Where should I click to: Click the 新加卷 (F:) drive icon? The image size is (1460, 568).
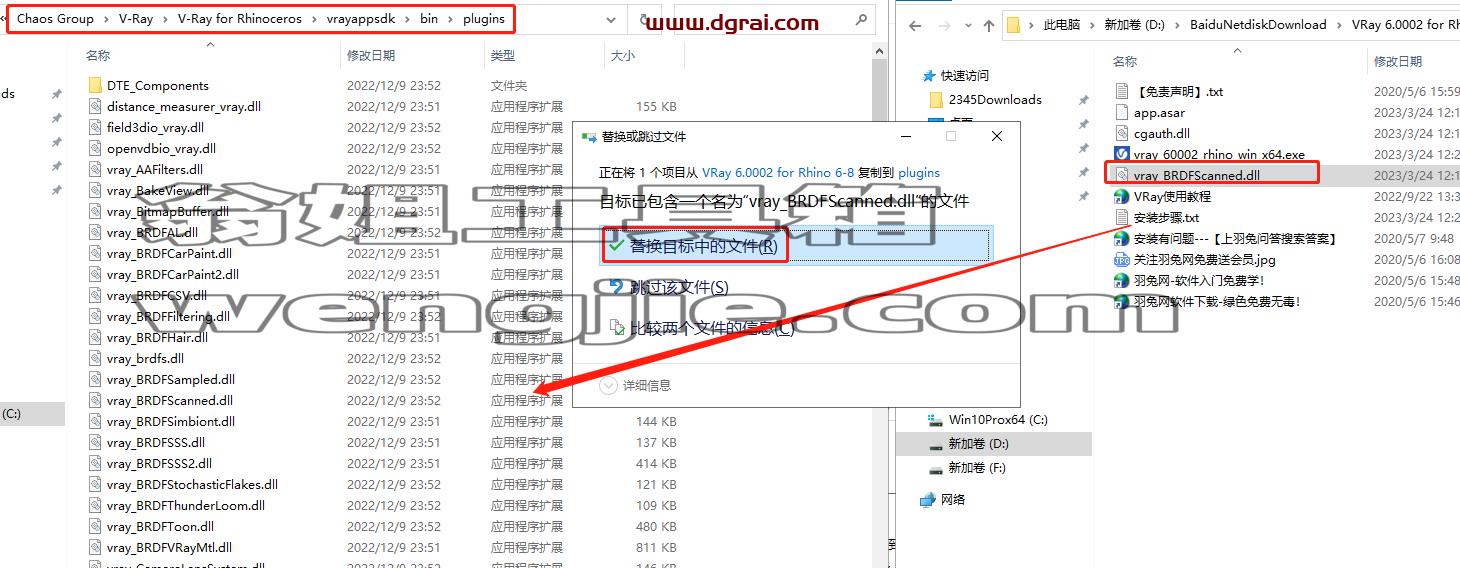point(935,468)
